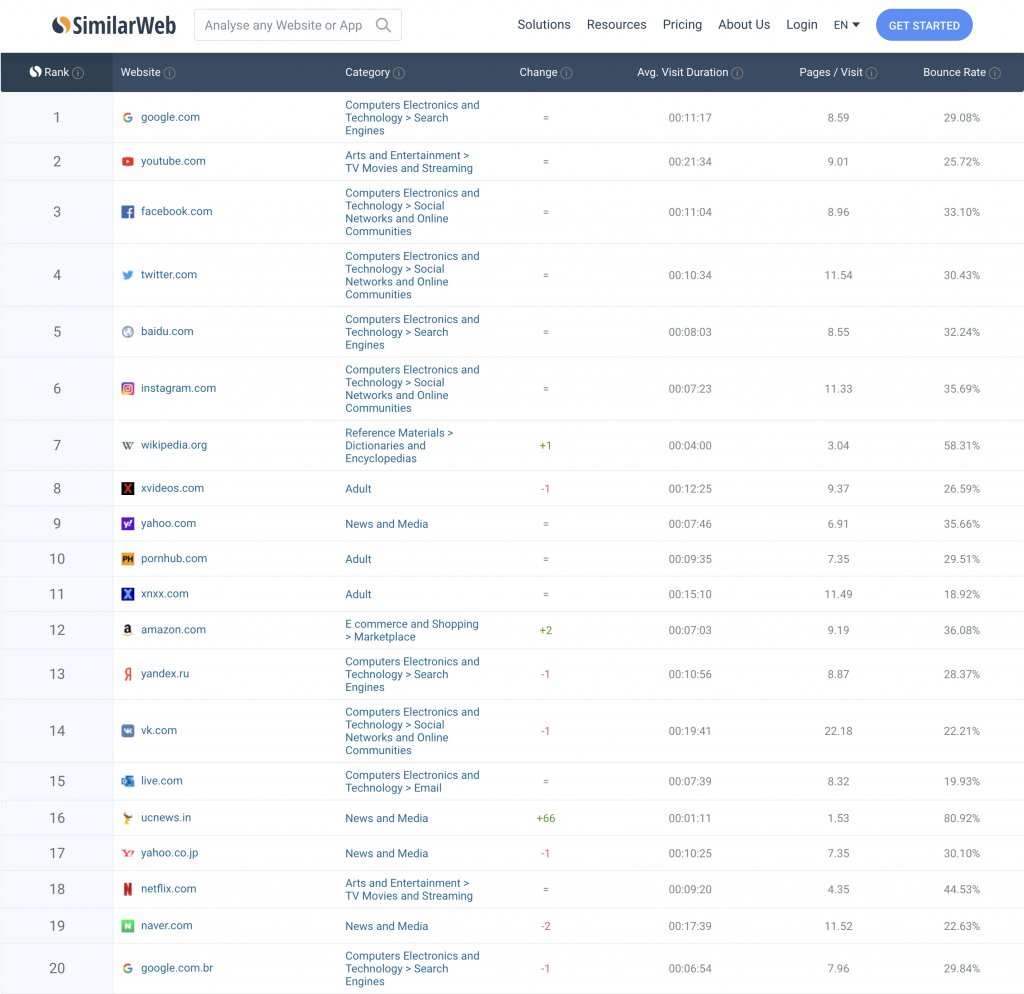This screenshot has width=1024, height=994.
Task: Open the wikipedia.org website link
Action: [x=174, y=445]
